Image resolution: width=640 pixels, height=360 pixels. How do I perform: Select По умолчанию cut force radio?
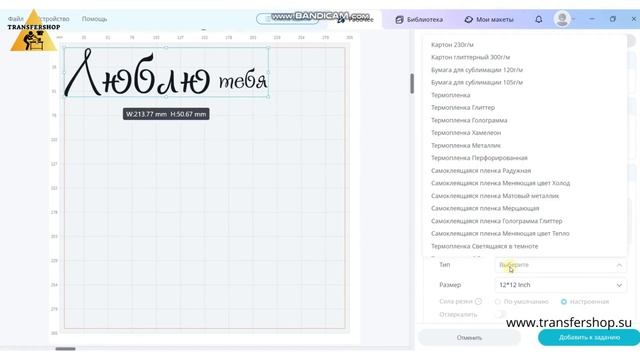pos(498,302)
